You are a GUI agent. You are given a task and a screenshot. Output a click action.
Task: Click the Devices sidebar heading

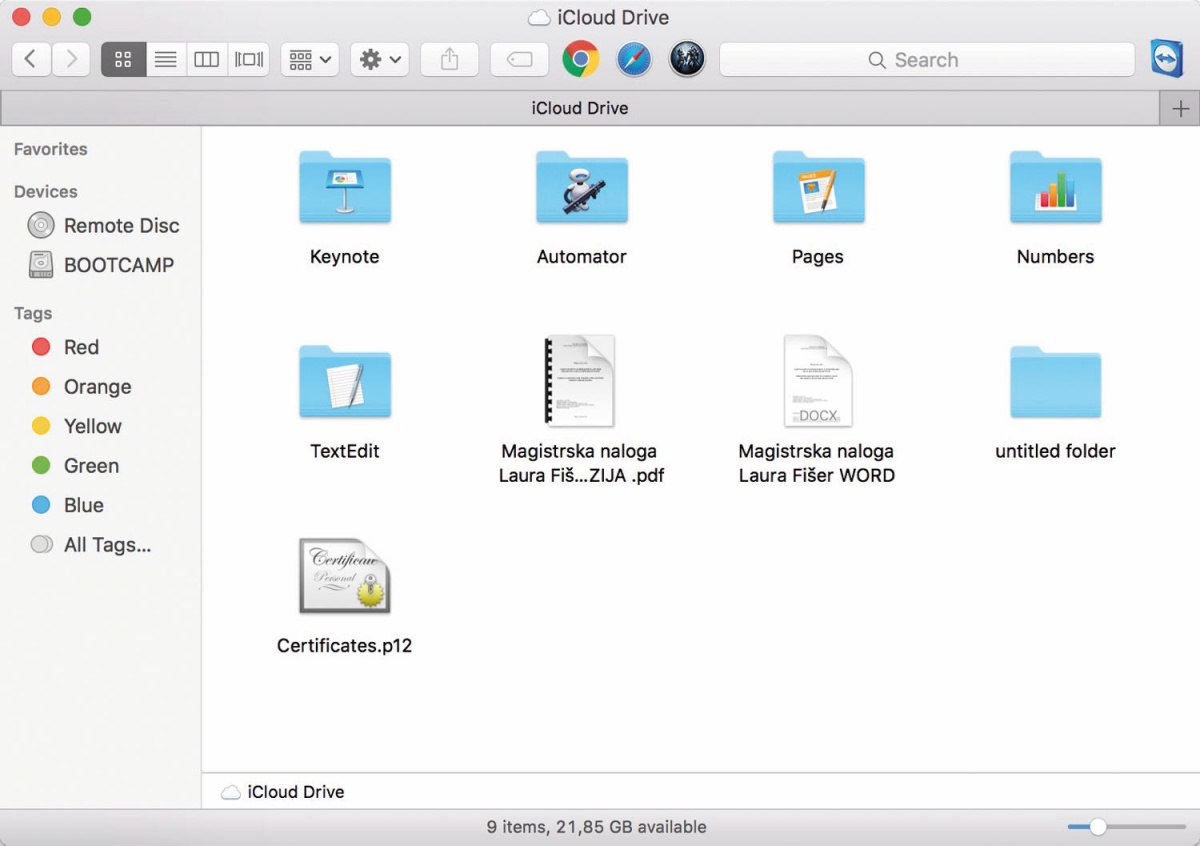tap(45, 191)
